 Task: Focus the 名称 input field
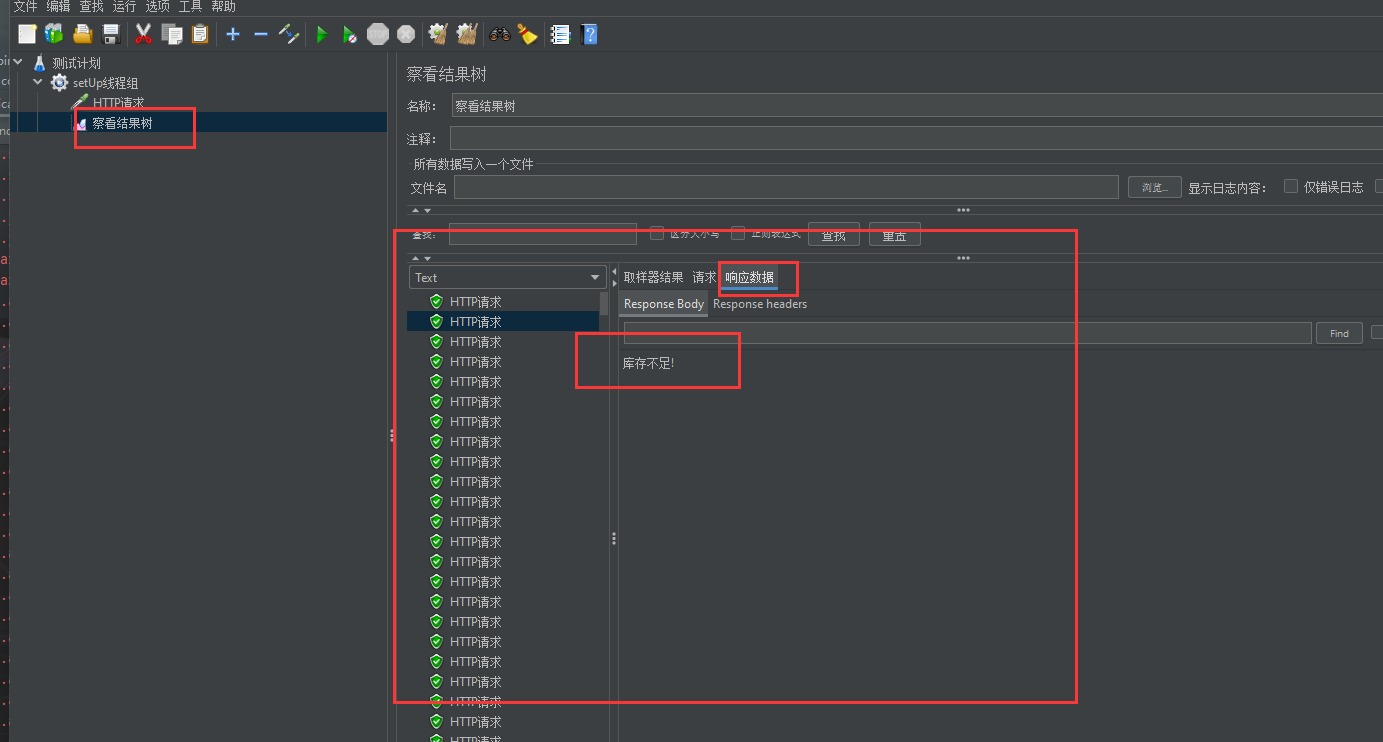point(916,105)
